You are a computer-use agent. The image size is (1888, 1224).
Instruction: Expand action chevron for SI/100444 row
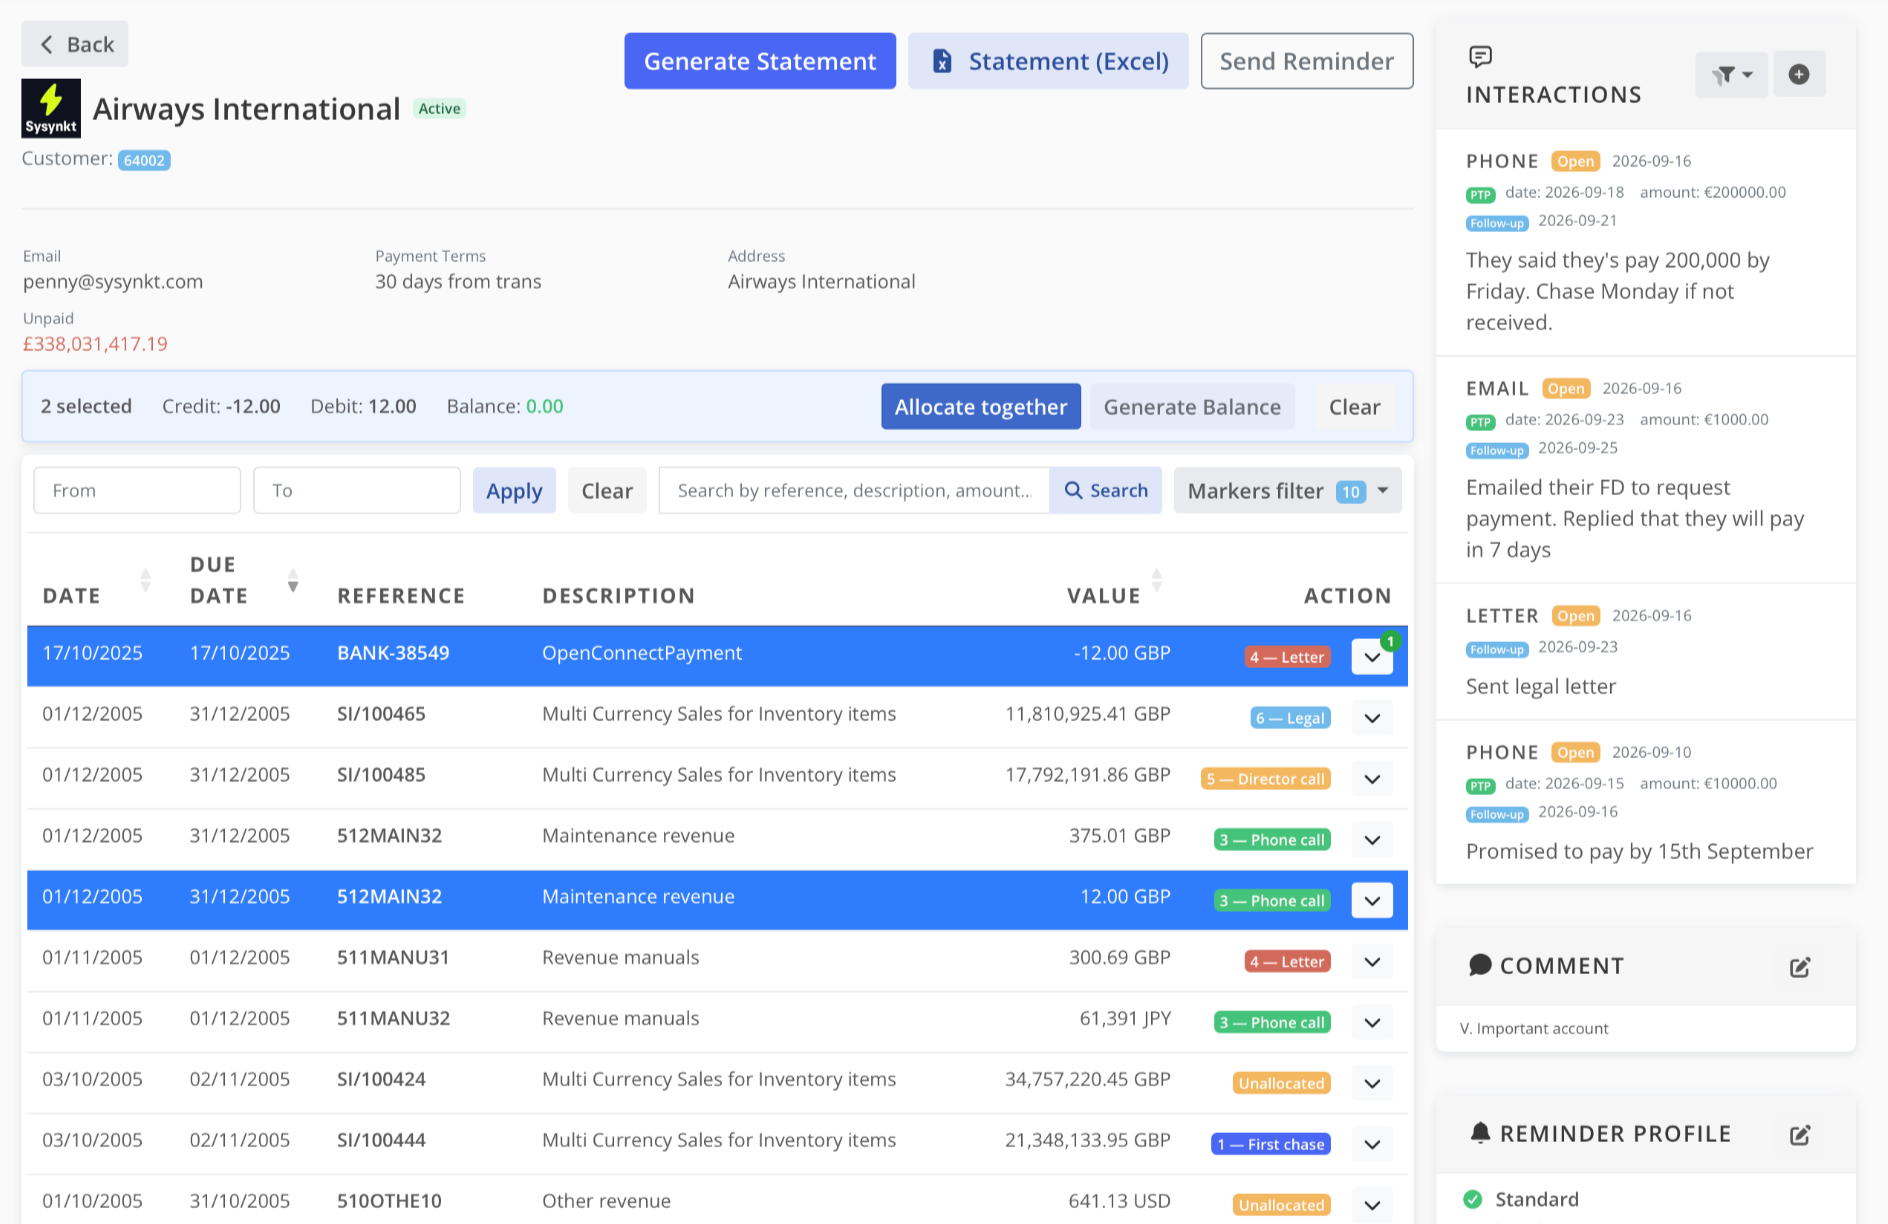click(x=1372, y=1145)
